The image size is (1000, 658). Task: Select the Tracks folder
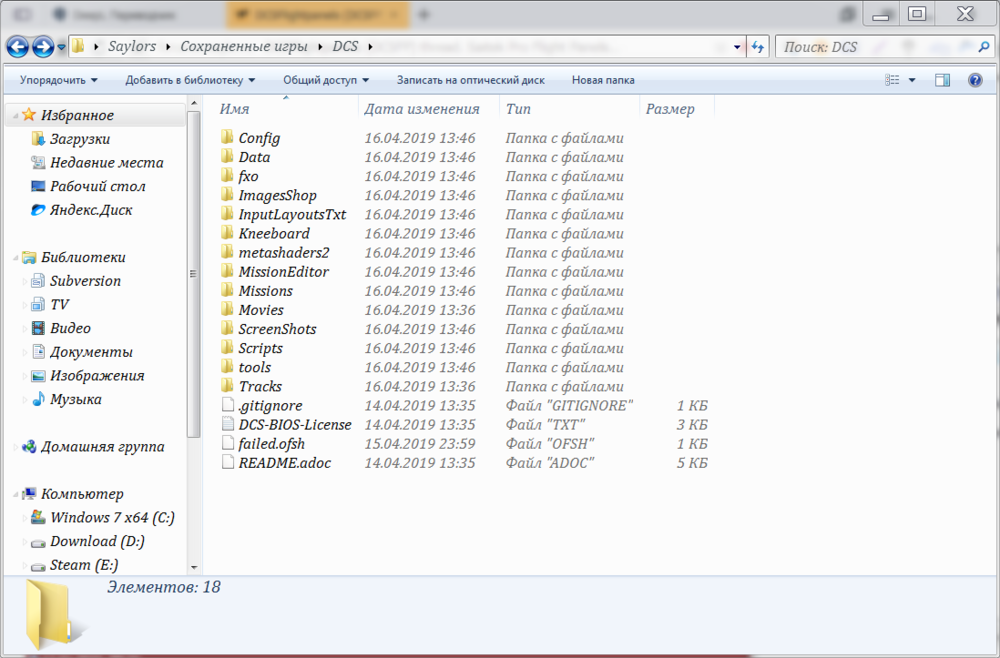click(251, 386)
